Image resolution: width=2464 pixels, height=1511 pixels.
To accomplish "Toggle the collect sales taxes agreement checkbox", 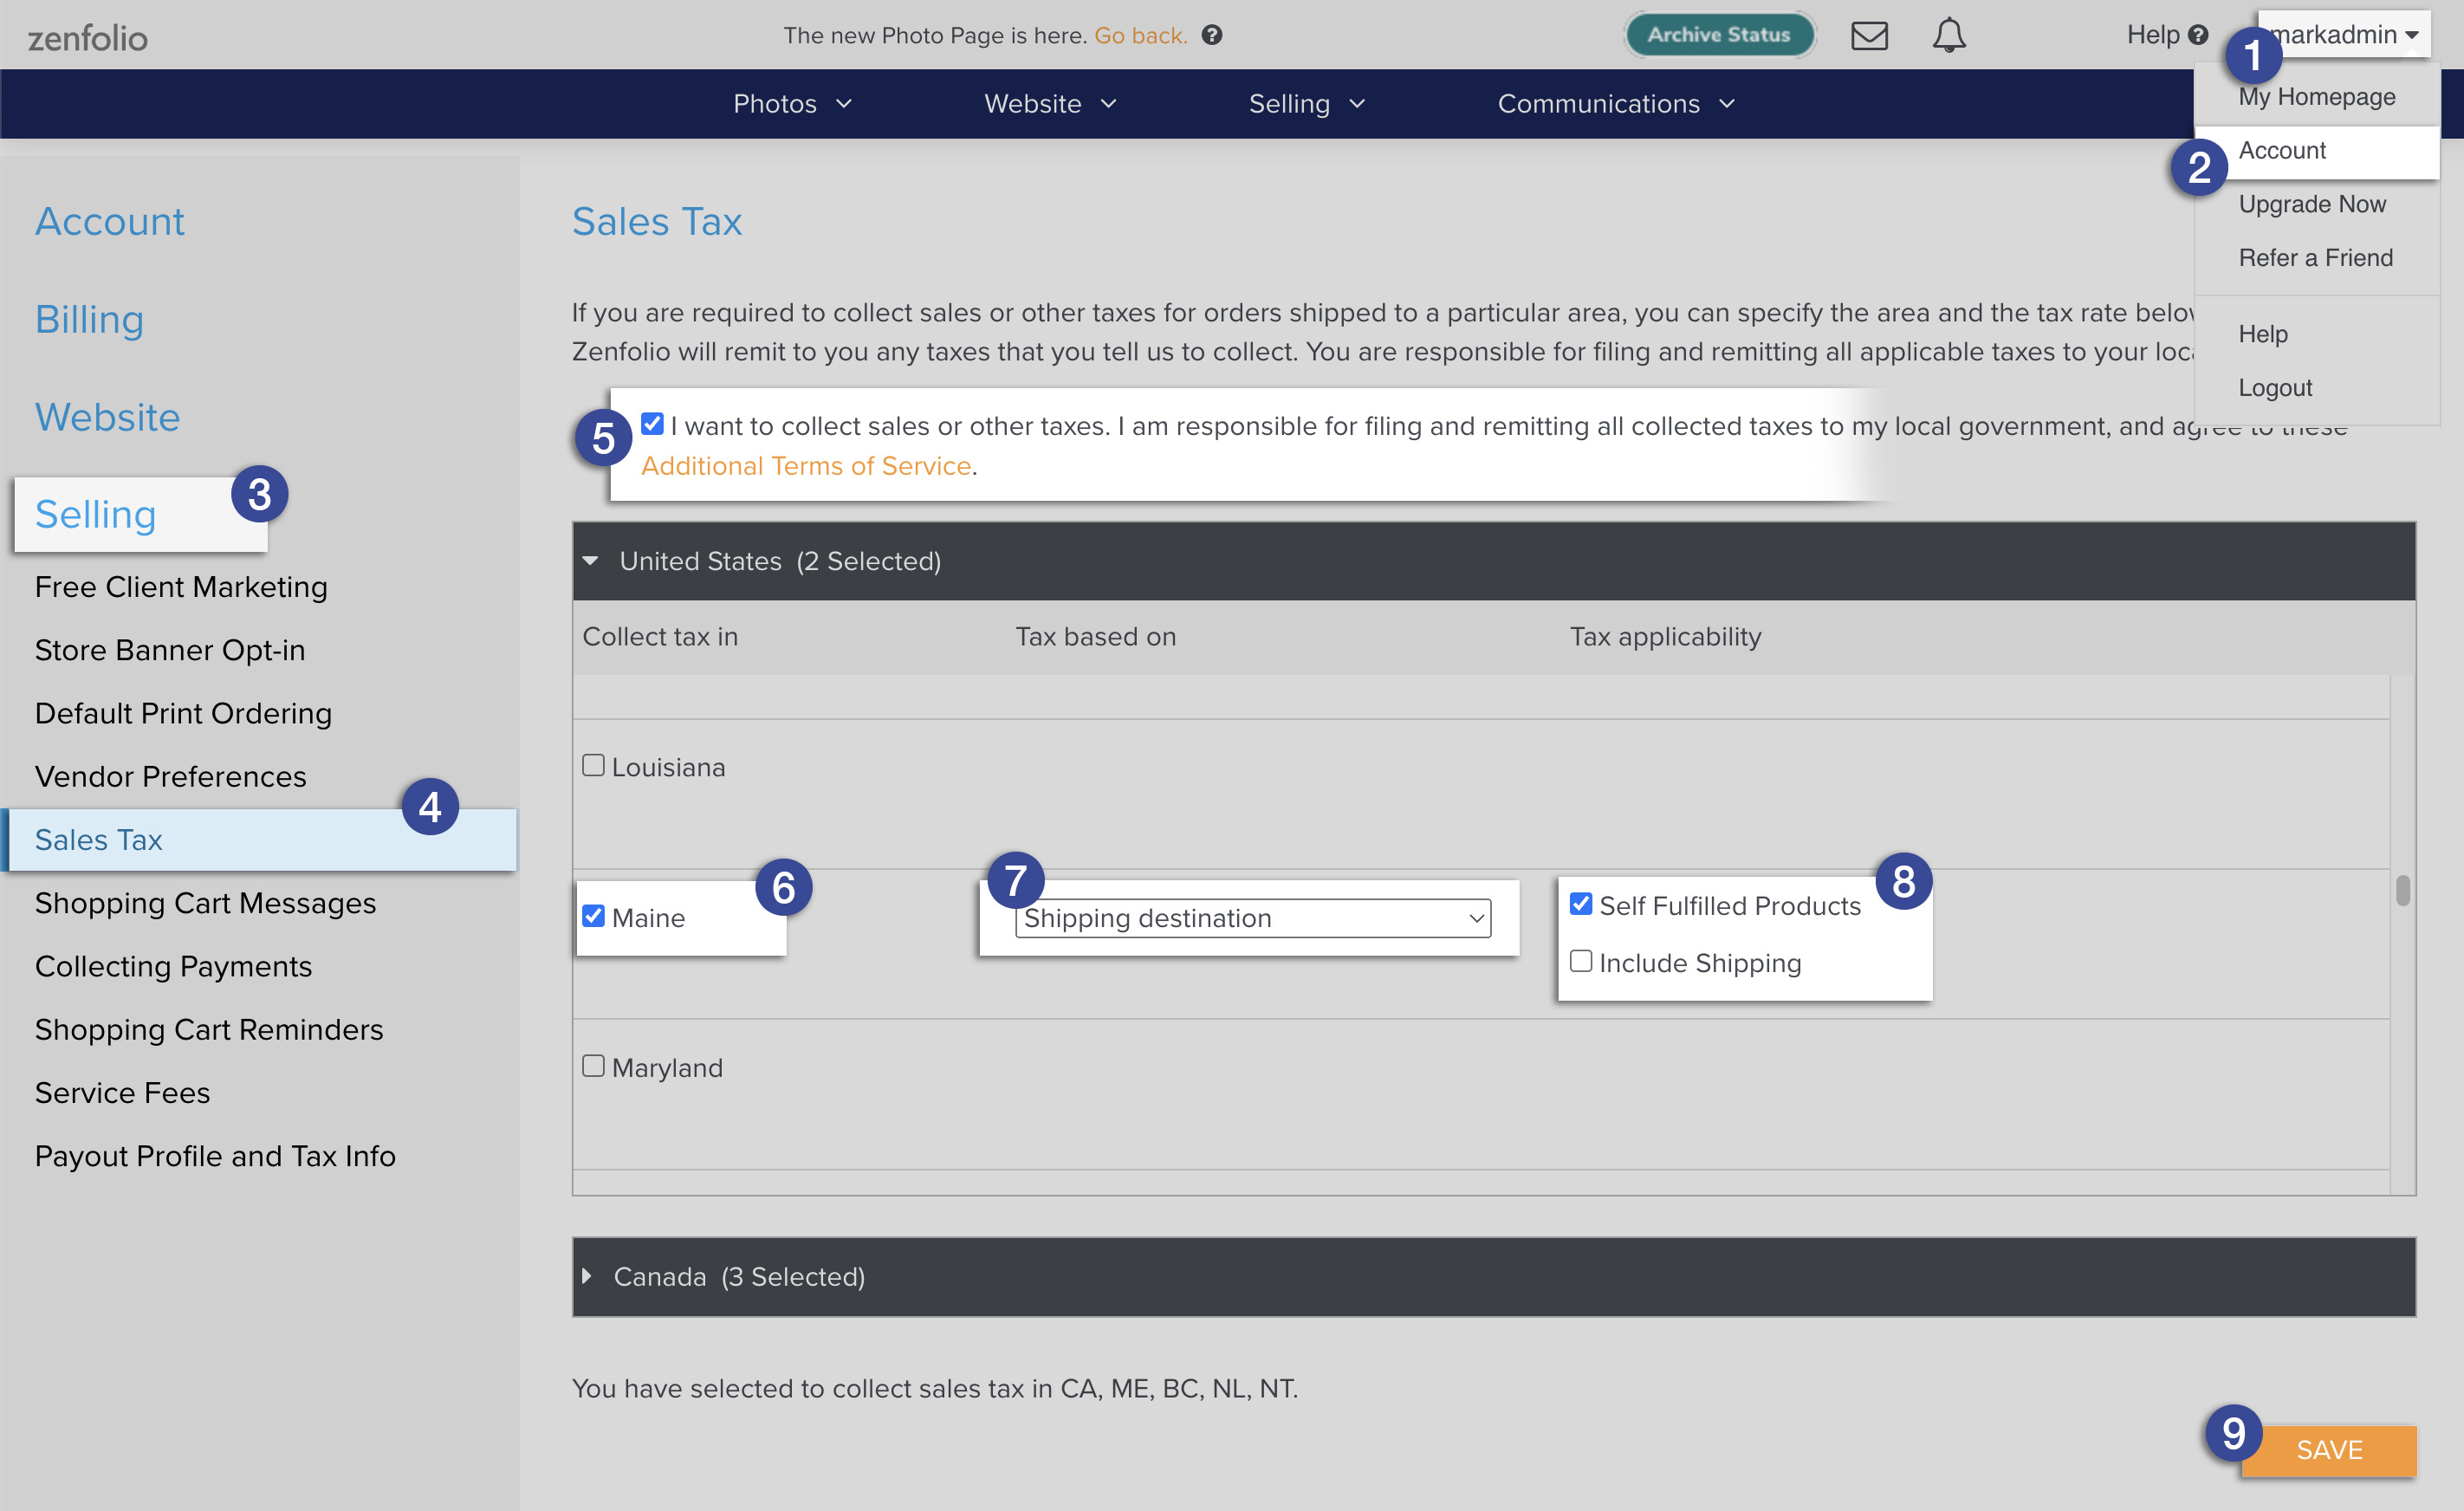I will pyautogui.click(x=652, y=424).
